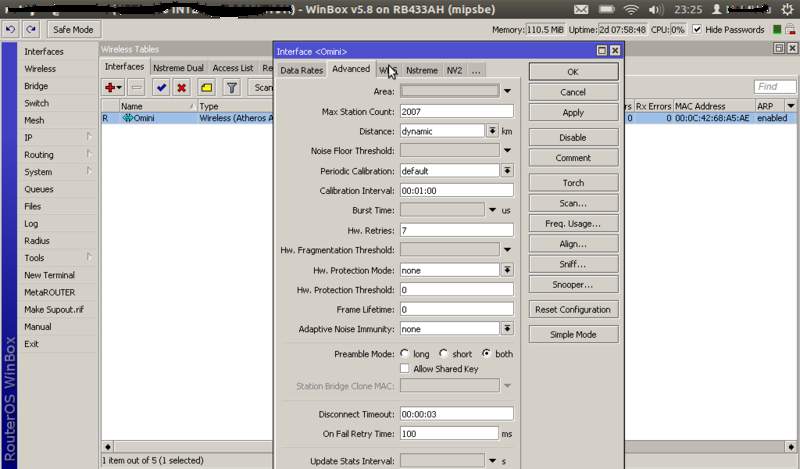The height and width of the screenshot is (469, 800).
Task: Open the Freq. Usage... tool
Action: (x=573, y=224)
